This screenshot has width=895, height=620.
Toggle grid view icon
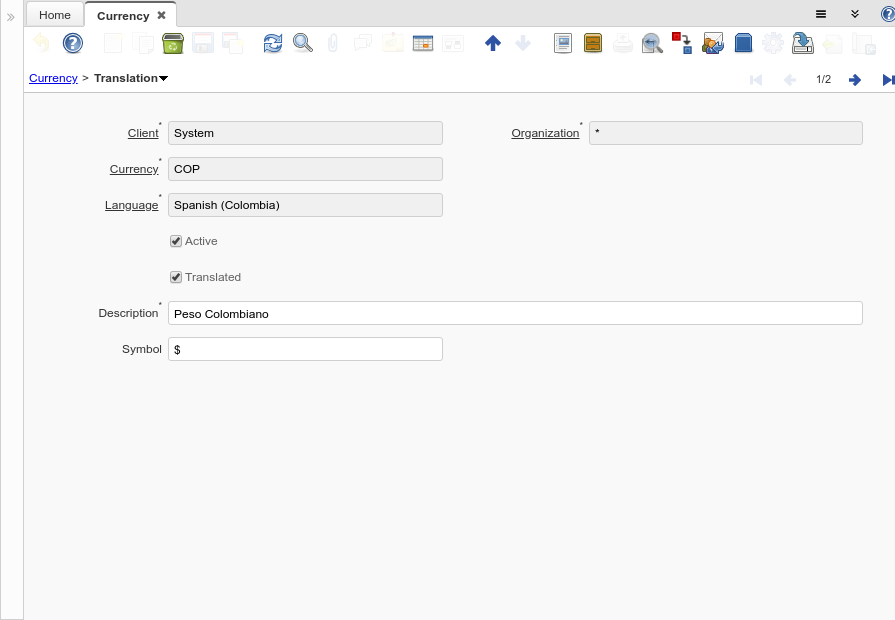coord(423,43)
